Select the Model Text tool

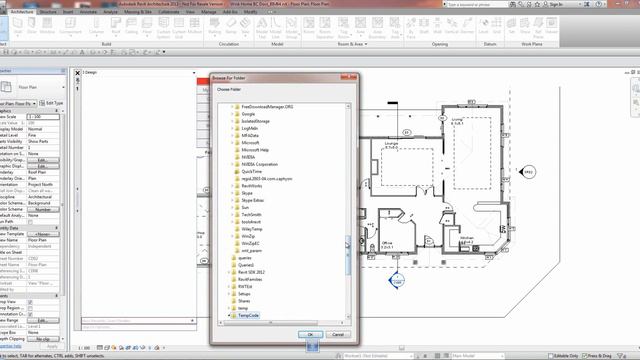click(x=262, y=28)
